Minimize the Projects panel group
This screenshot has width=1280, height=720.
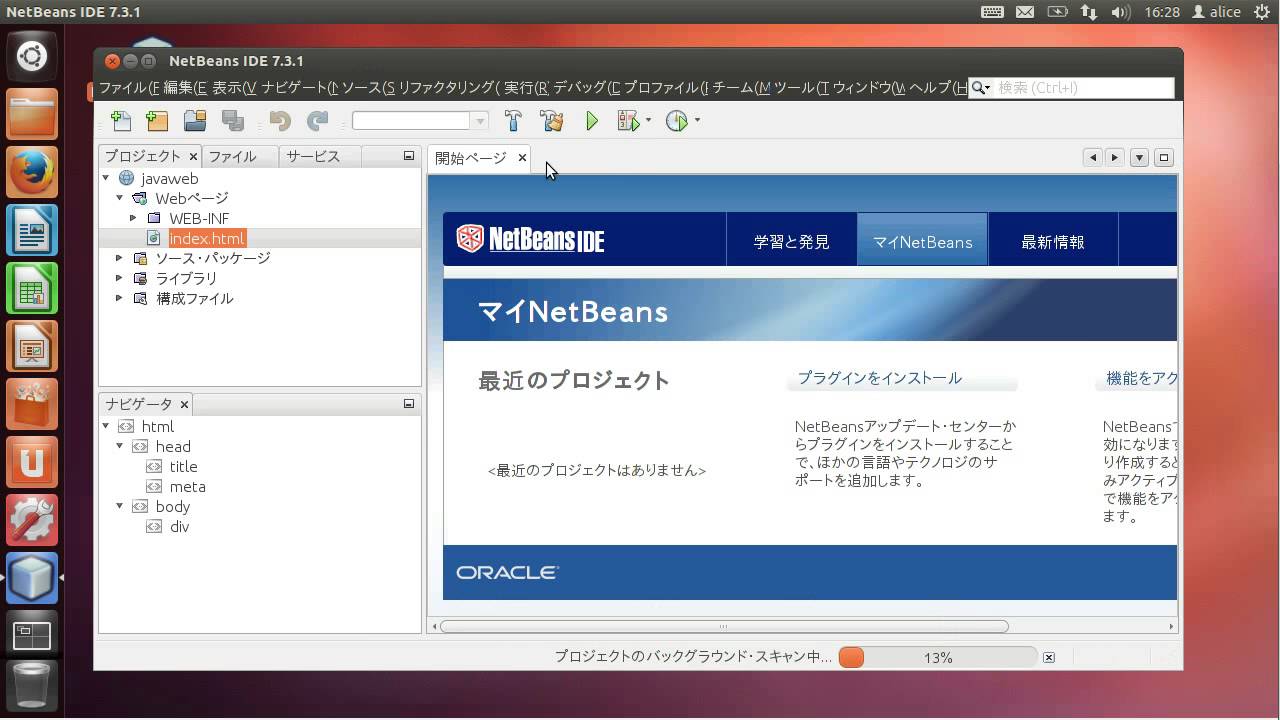(408, 156)
